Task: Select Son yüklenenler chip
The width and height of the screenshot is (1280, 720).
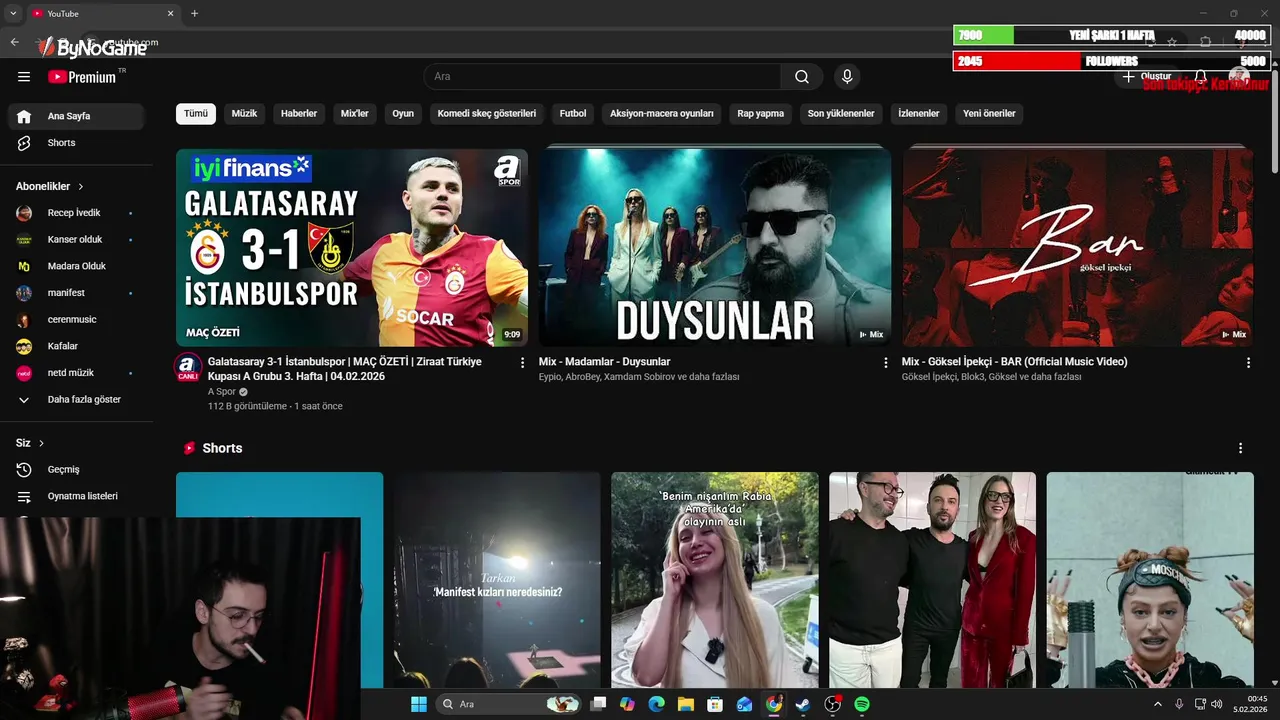Action: [841, 113]
